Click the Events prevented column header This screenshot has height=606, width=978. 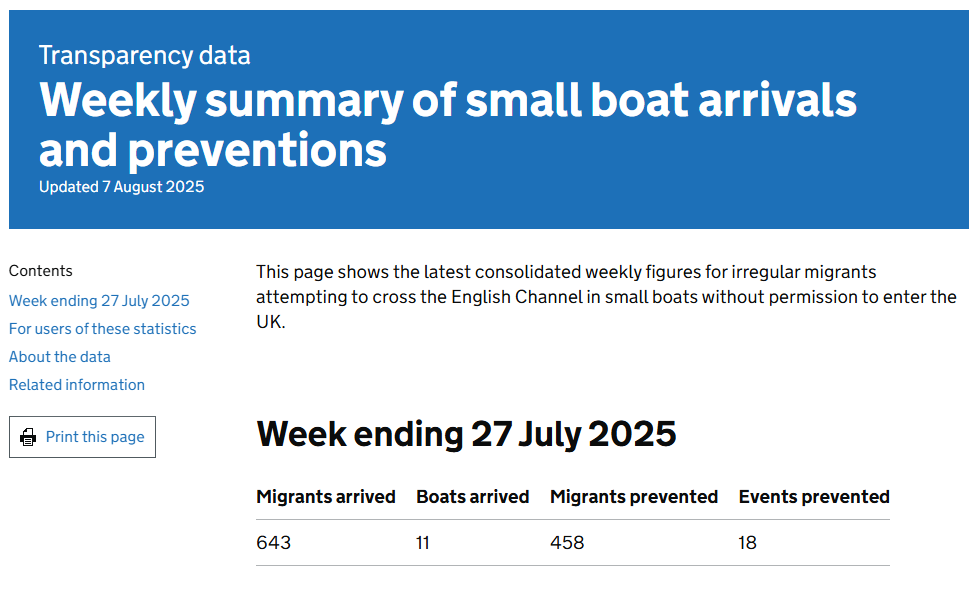click(x=813, y=497)
